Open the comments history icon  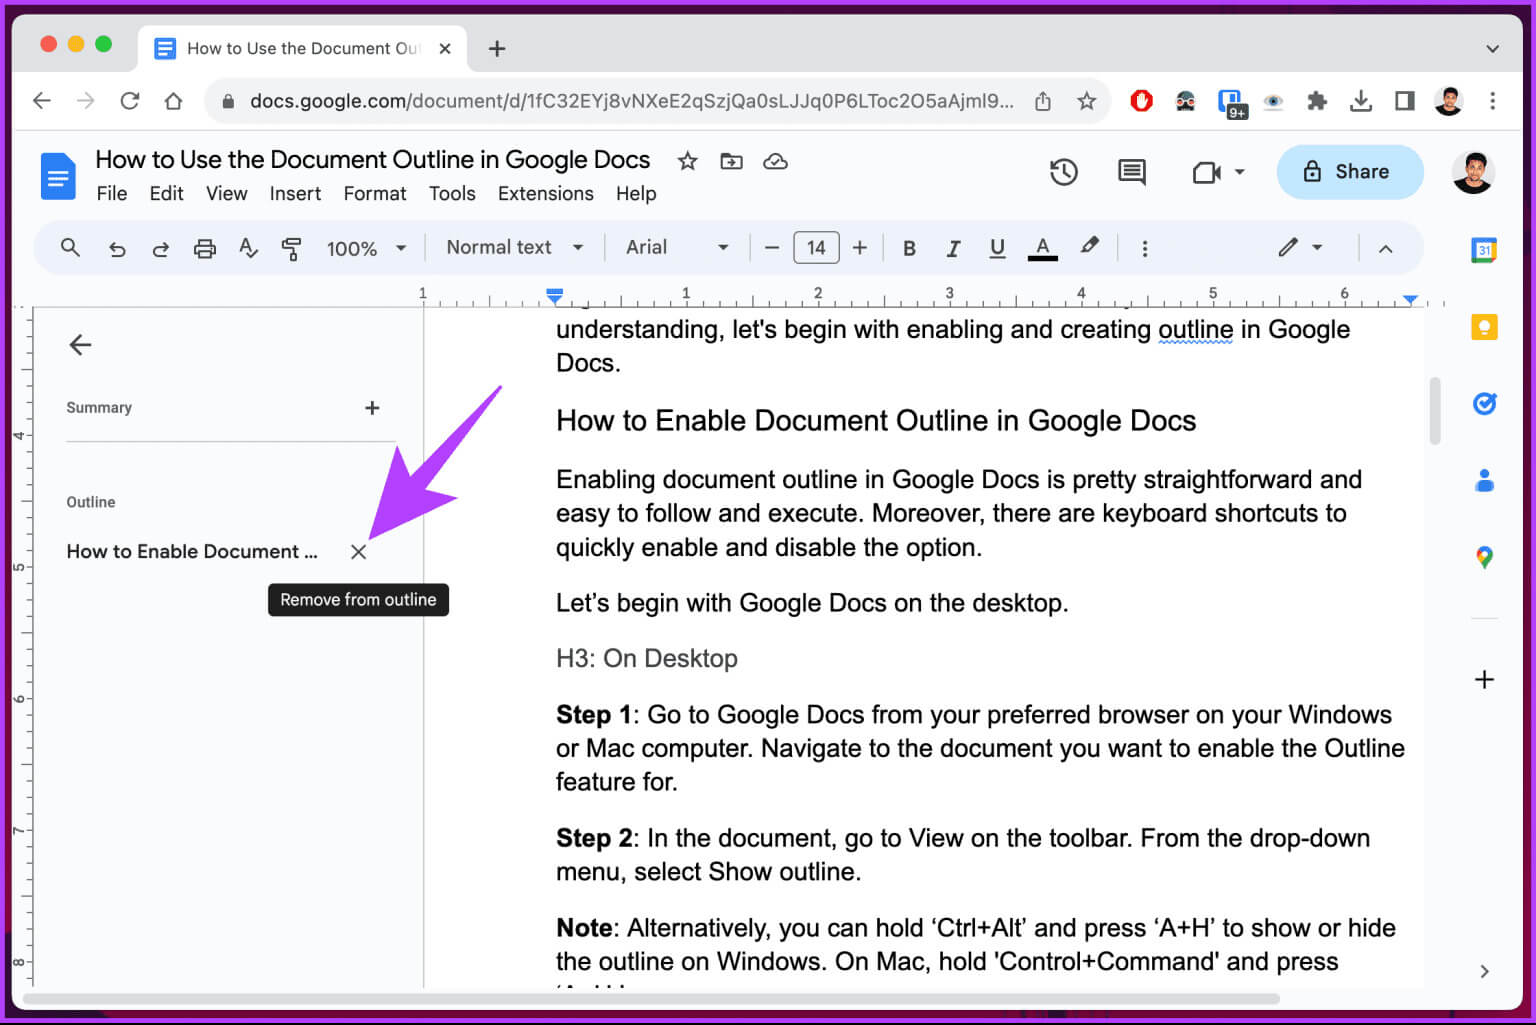click(1131, 172)
